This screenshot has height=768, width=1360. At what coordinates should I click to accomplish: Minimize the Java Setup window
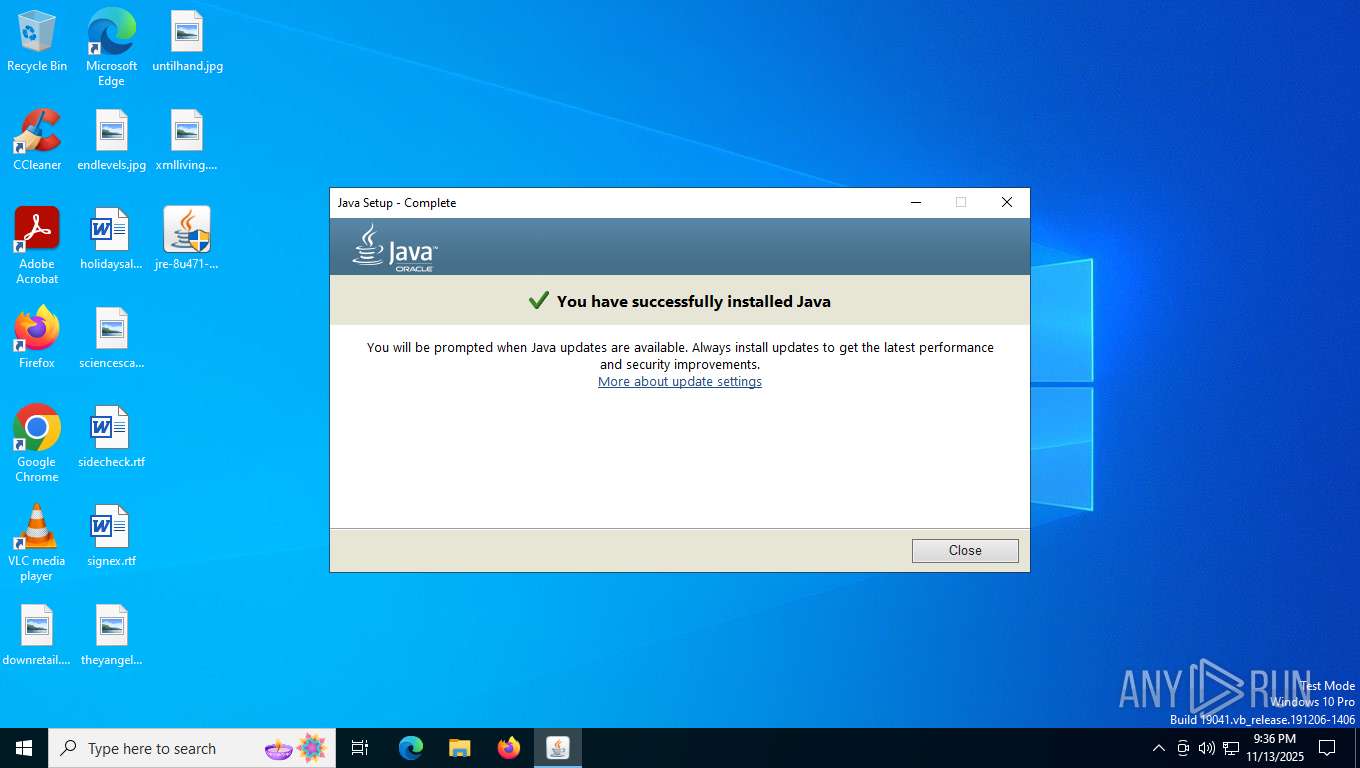coord(915,202)
